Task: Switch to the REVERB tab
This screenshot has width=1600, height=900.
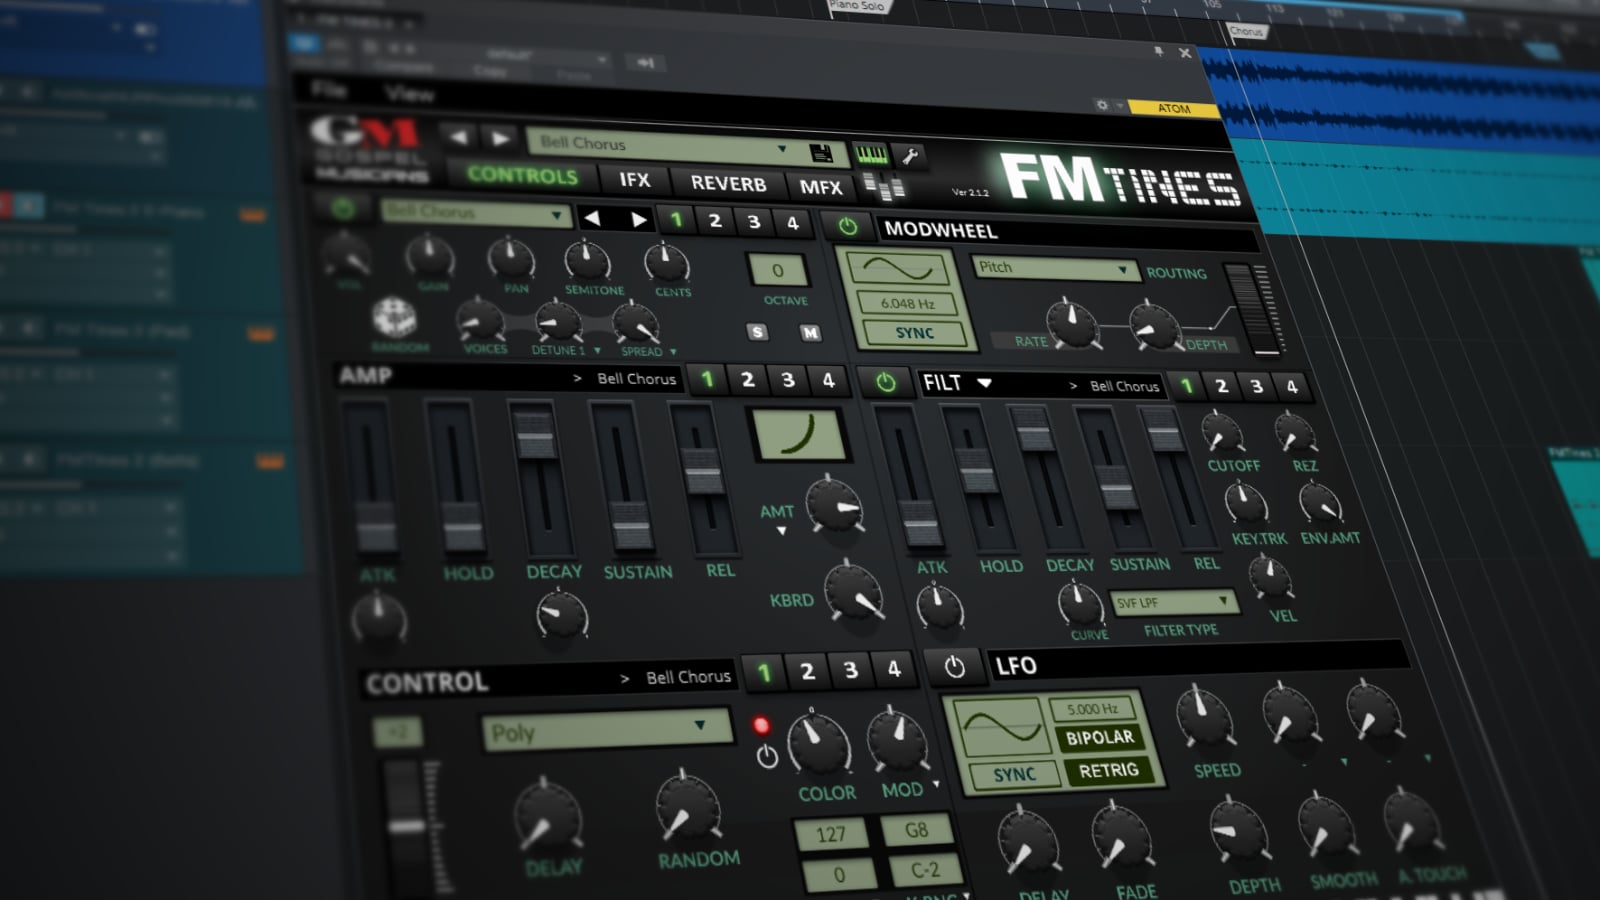Action: 728,184
